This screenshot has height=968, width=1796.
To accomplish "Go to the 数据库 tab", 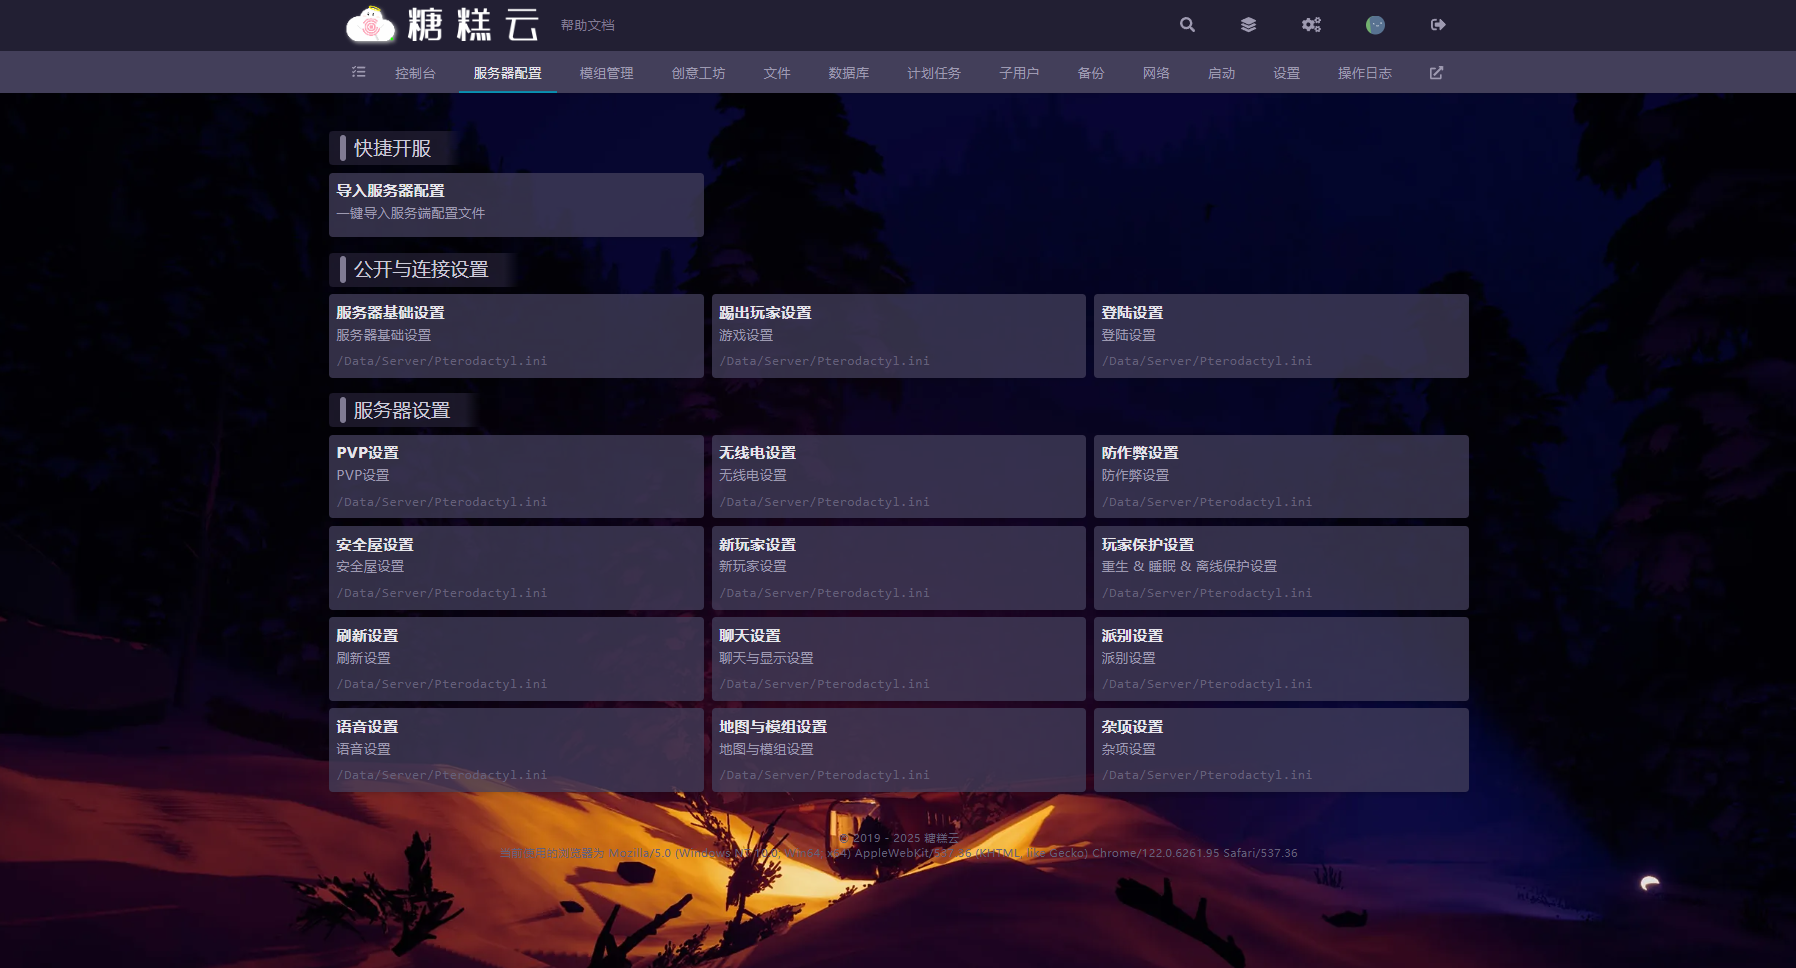I will [x=848, y=73].
